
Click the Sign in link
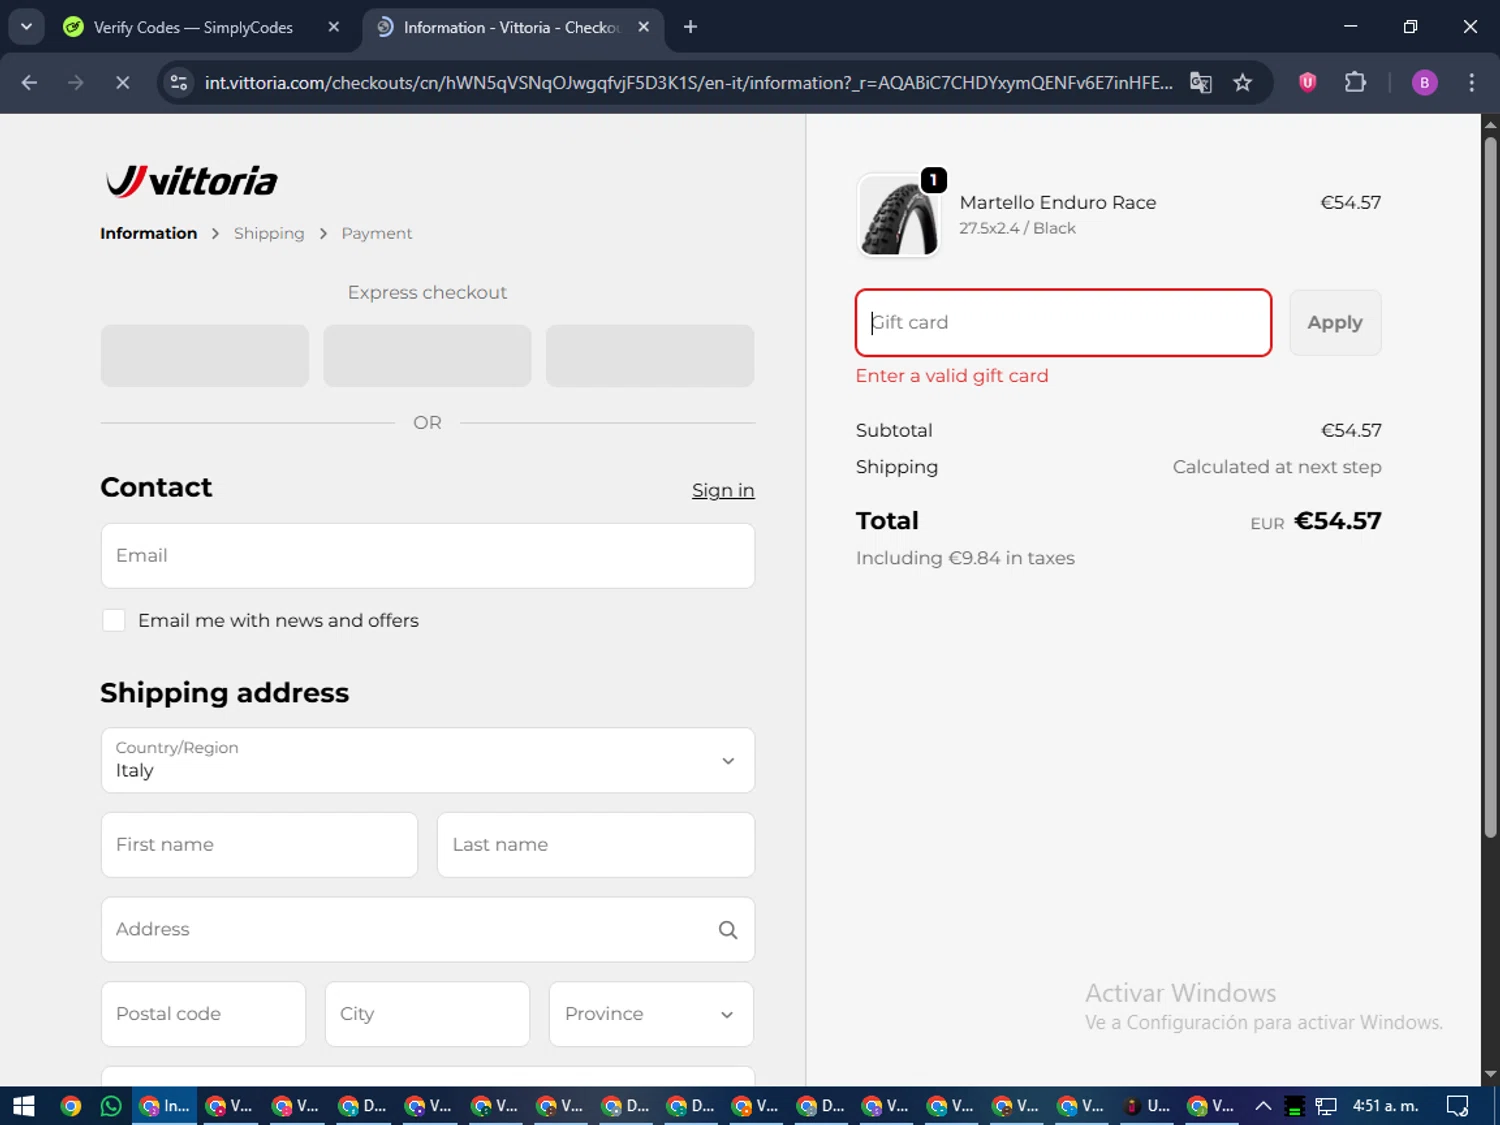(723, 490)
